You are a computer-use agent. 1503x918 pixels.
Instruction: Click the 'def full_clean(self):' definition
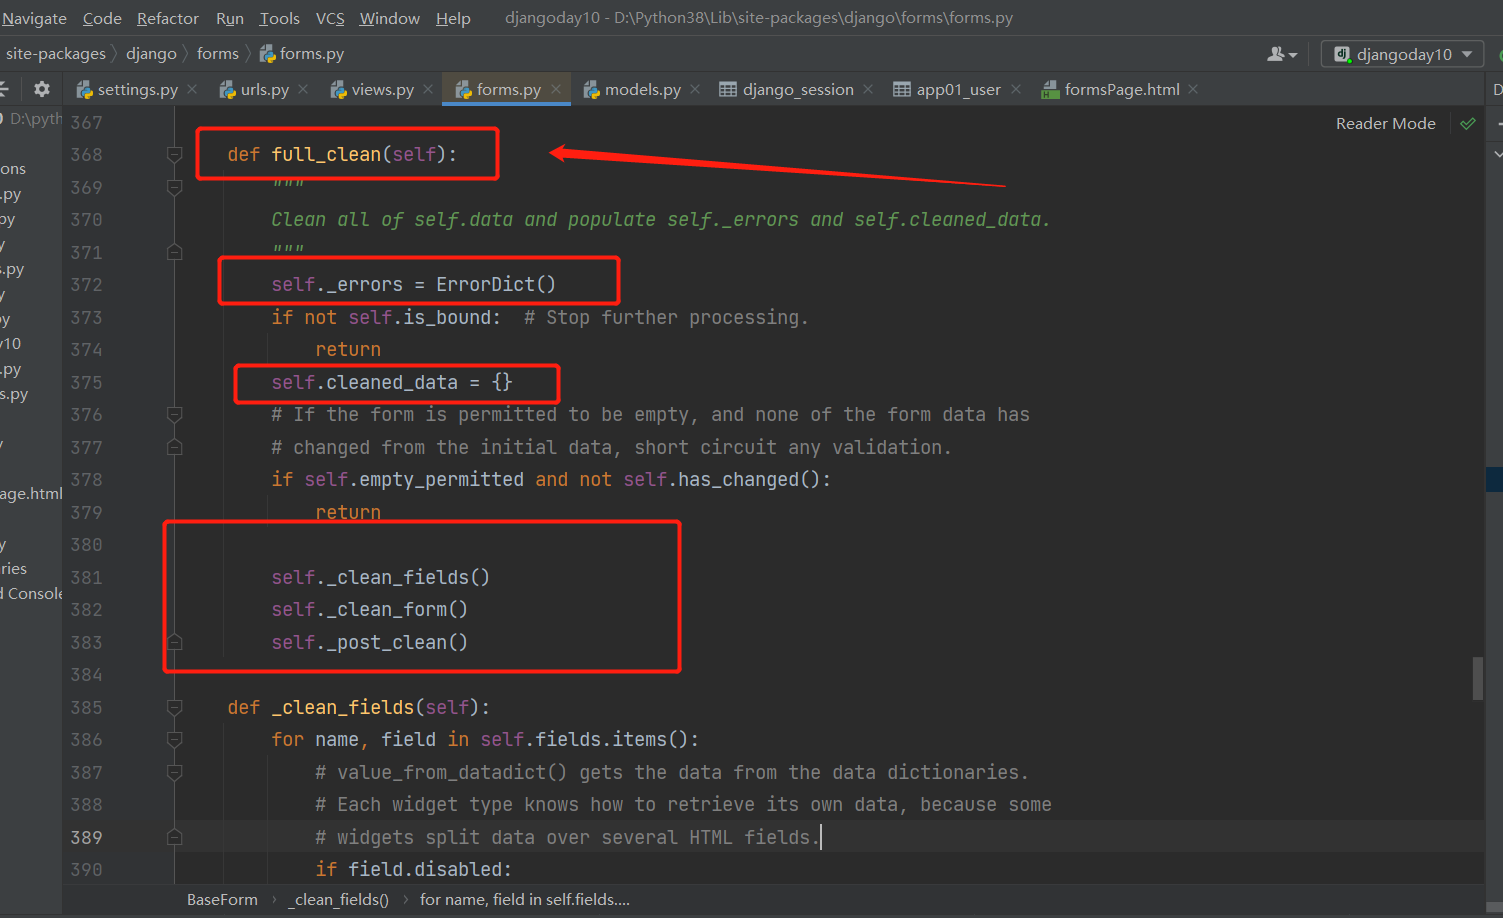pyautogui.click(x=342, y=154)
